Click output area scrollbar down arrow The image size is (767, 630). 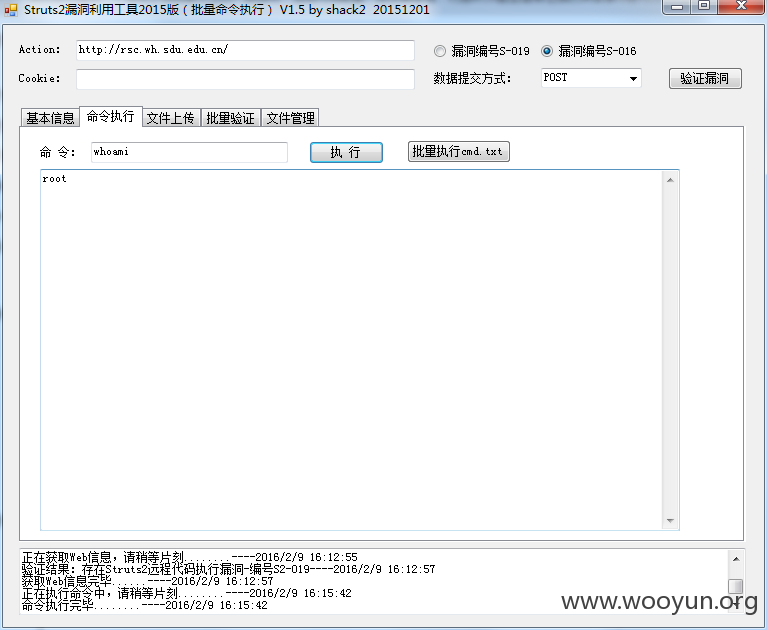coord(670,521)
